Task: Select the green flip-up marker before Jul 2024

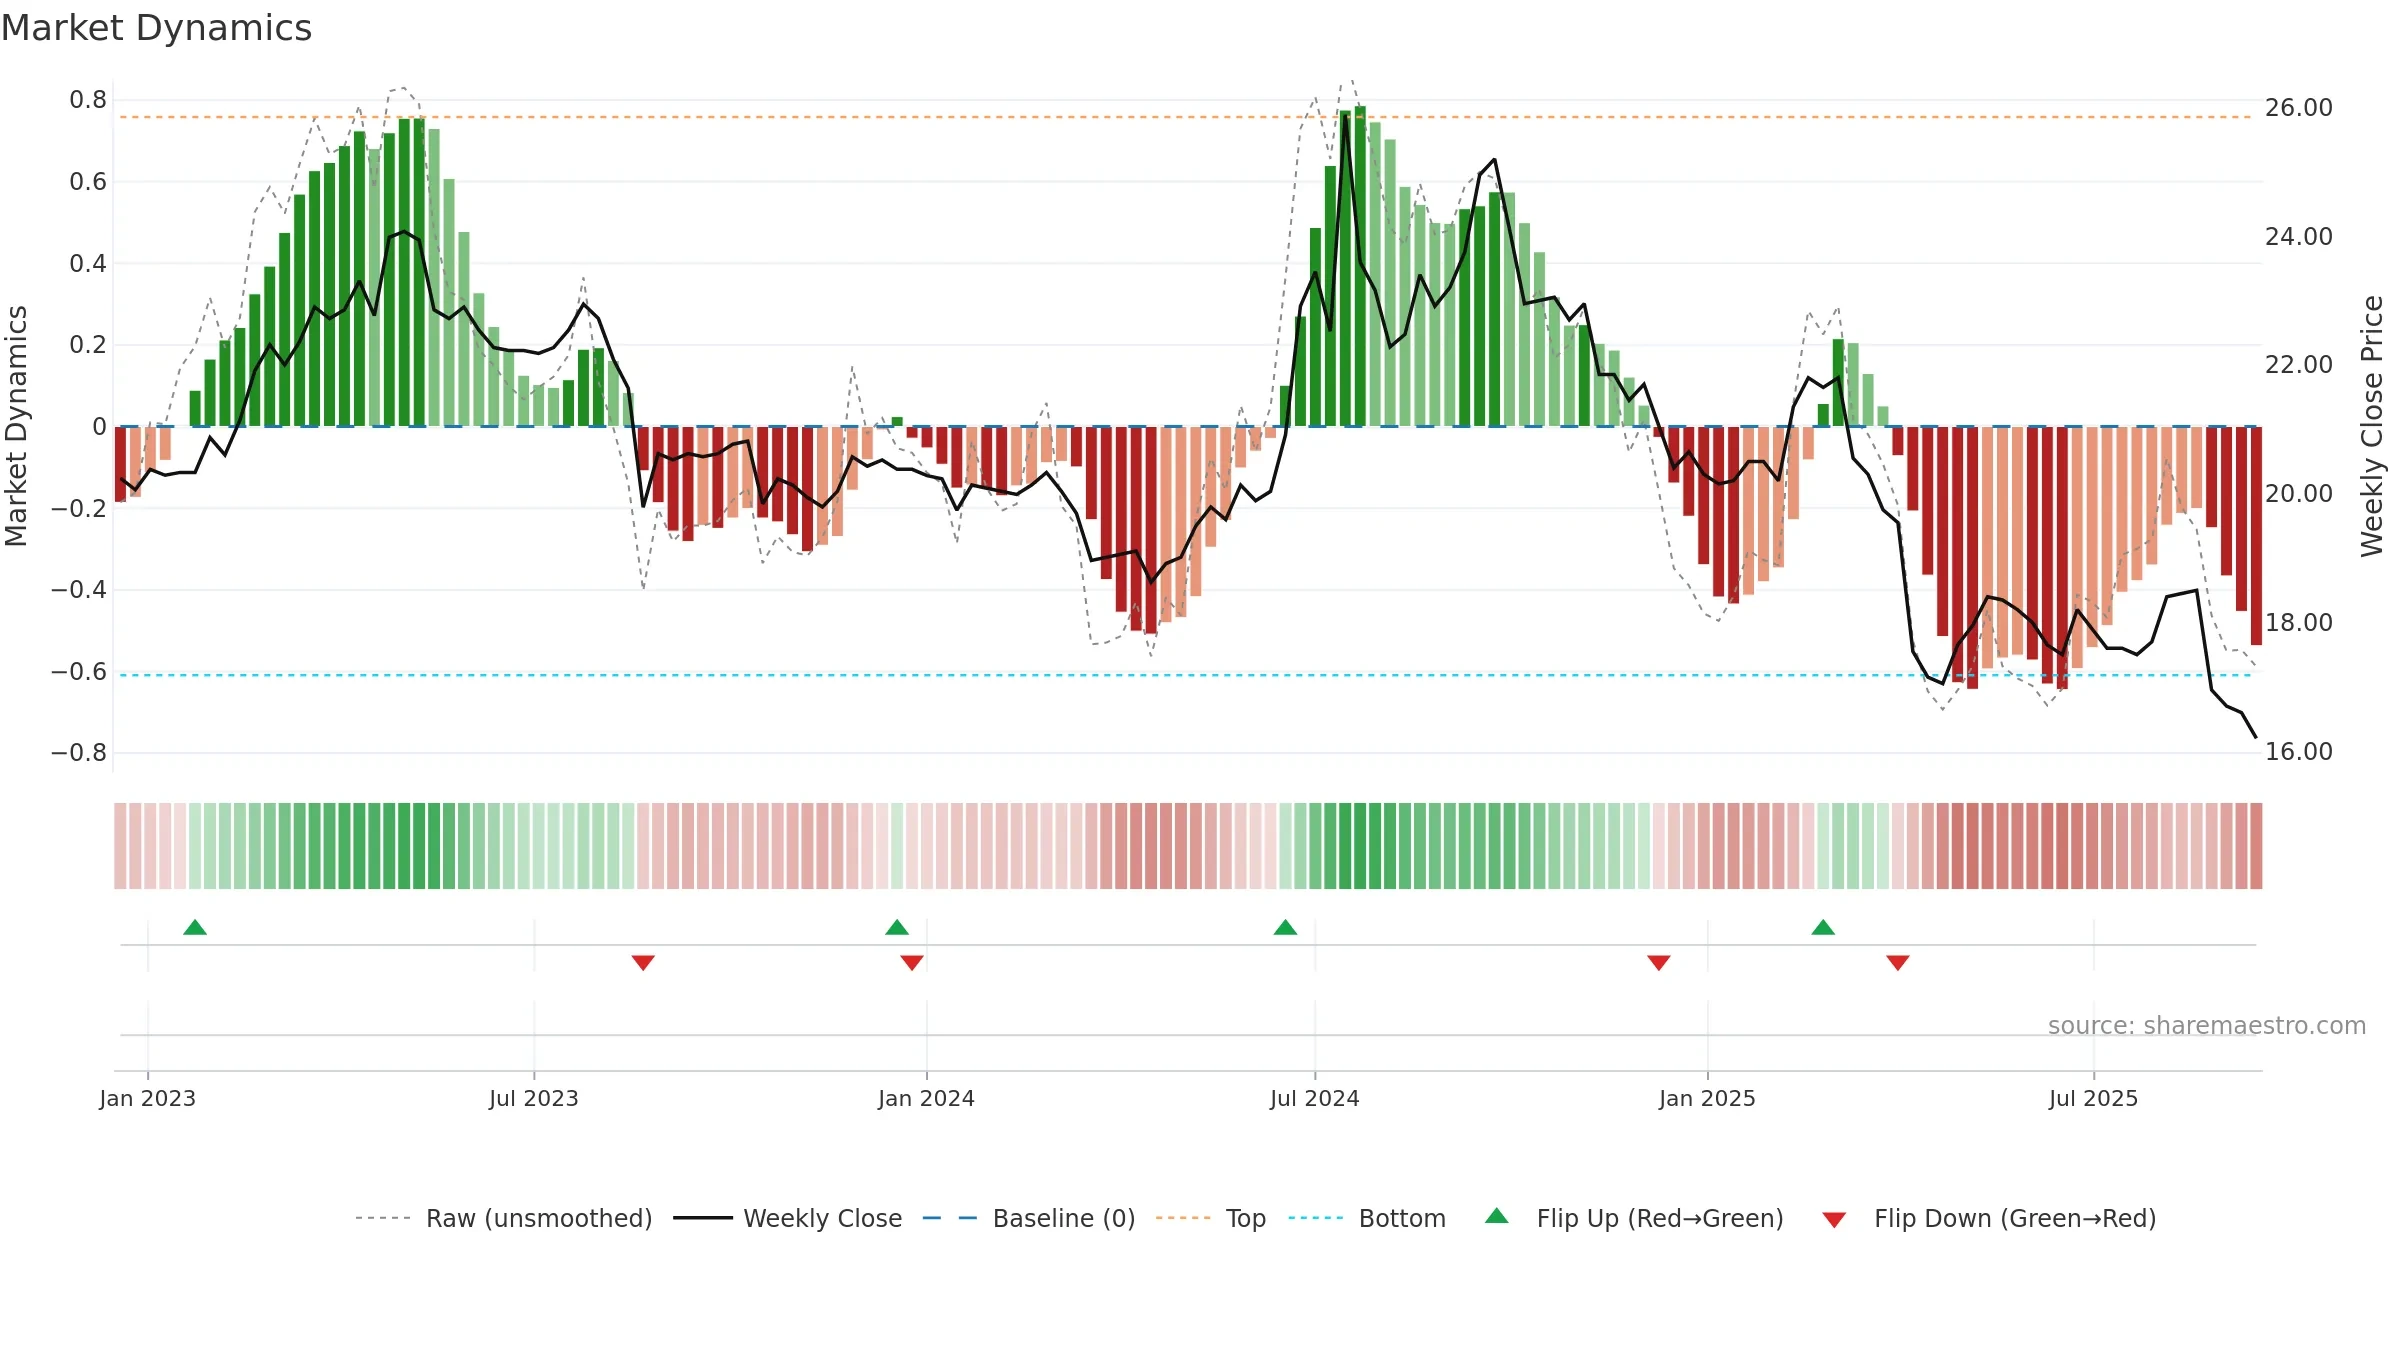Action: 1285,927
